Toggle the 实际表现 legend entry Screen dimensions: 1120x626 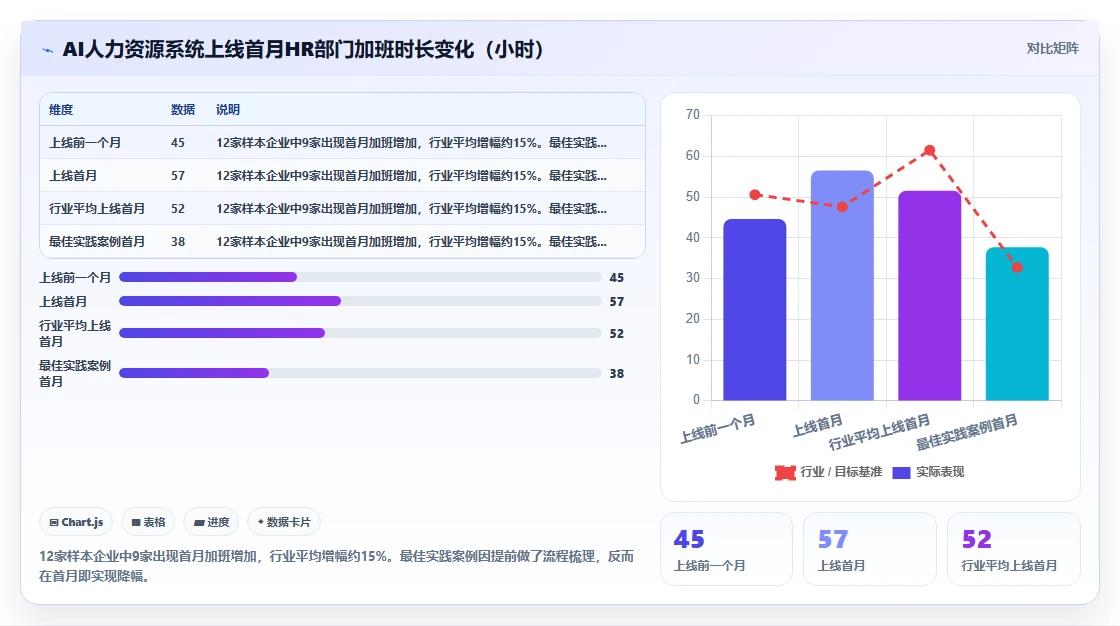pos(929,472)
